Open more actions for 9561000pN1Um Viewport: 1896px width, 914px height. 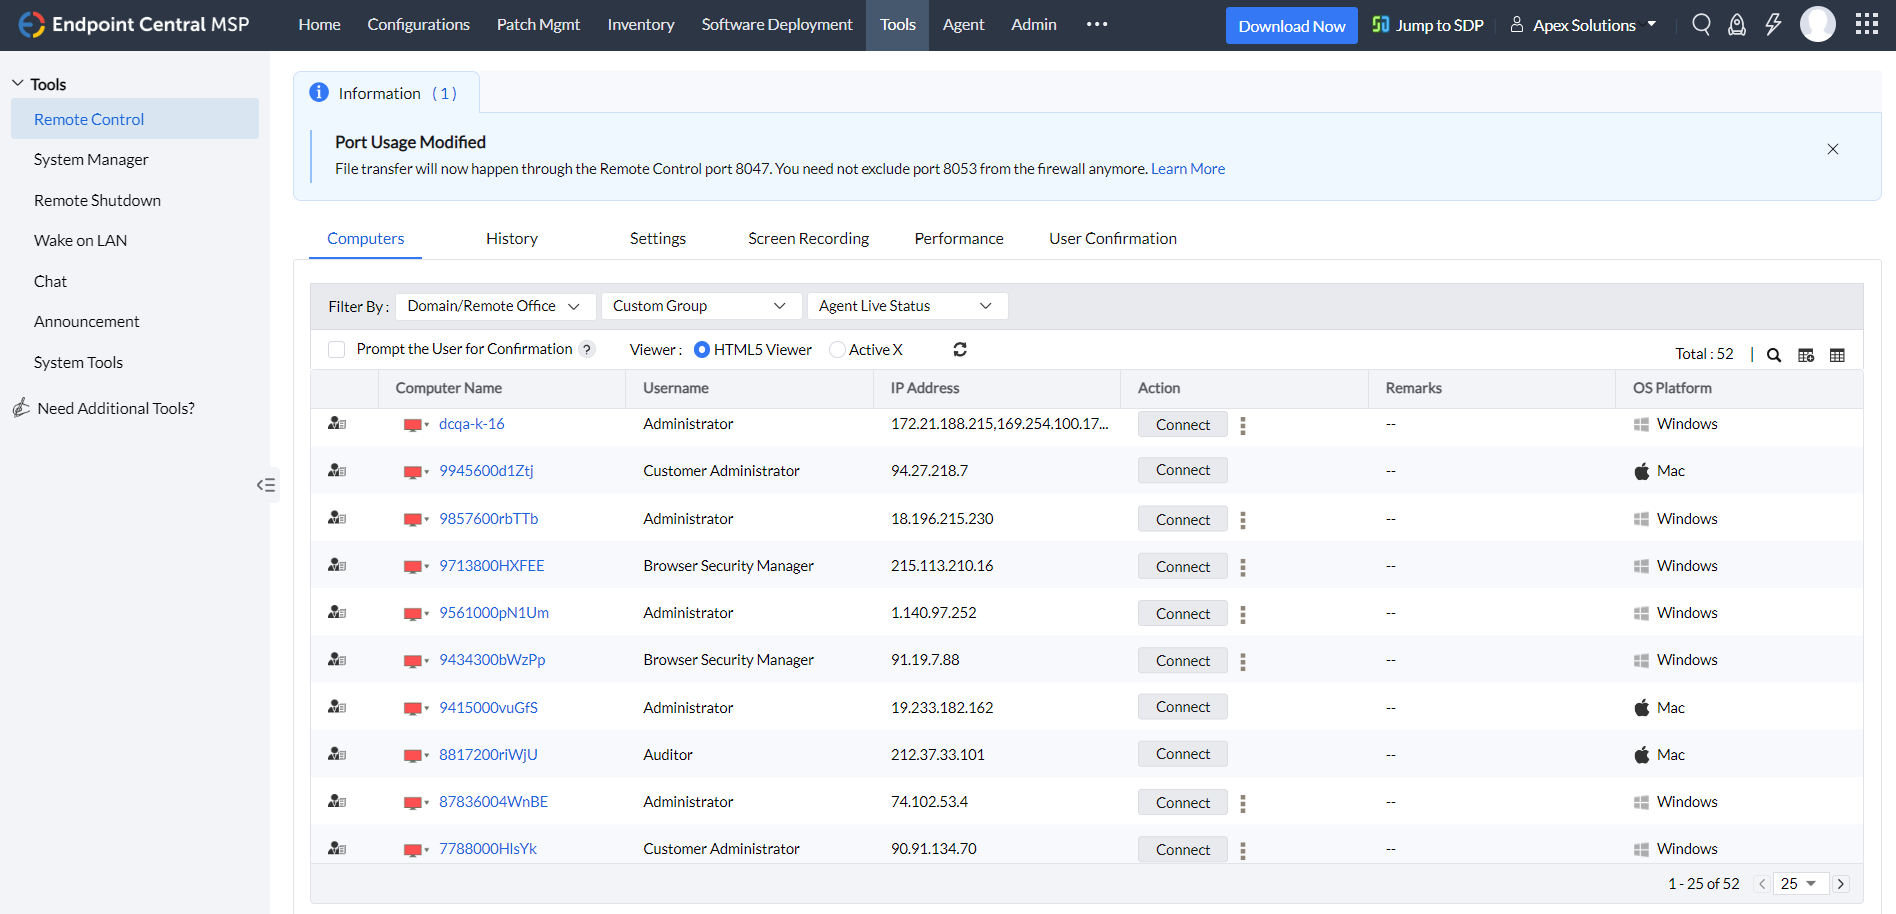pos(1243,614)
